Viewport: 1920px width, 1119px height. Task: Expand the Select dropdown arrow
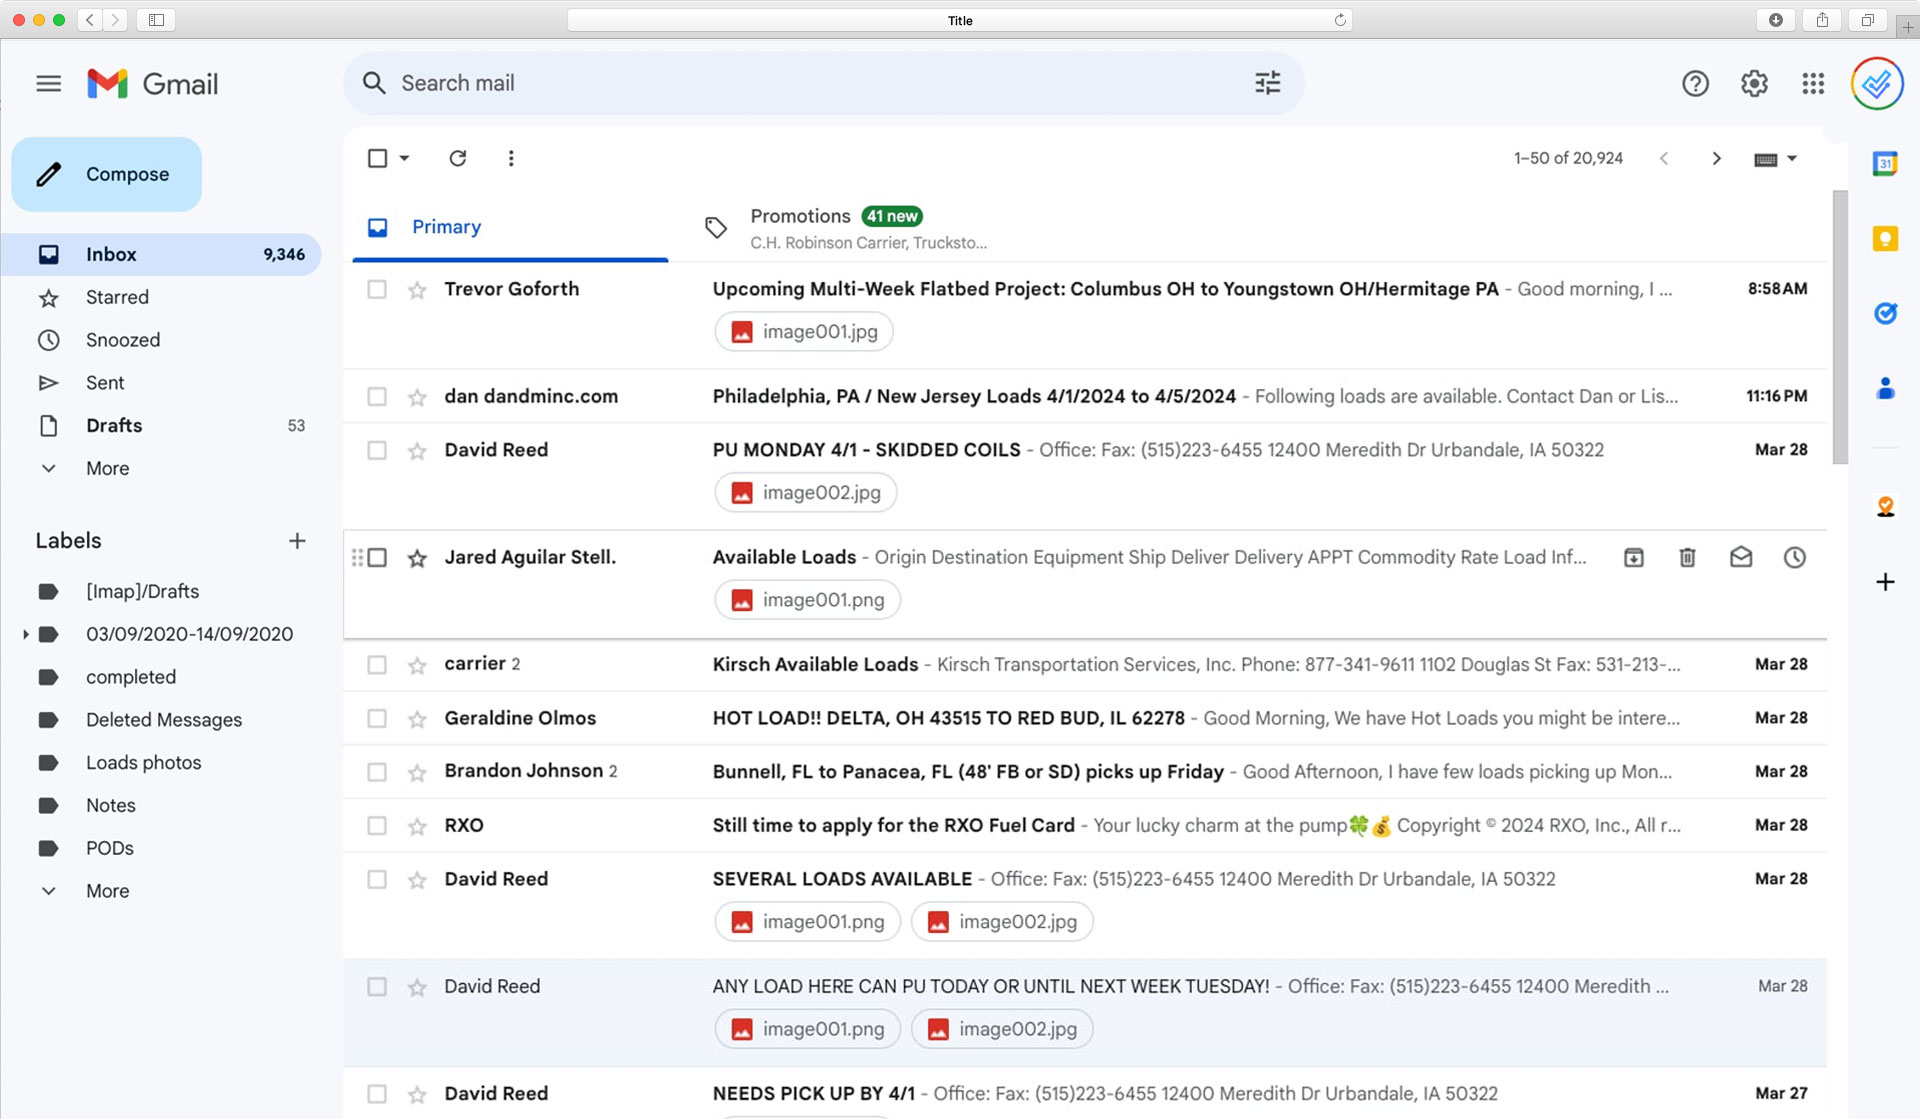(403, 159)
